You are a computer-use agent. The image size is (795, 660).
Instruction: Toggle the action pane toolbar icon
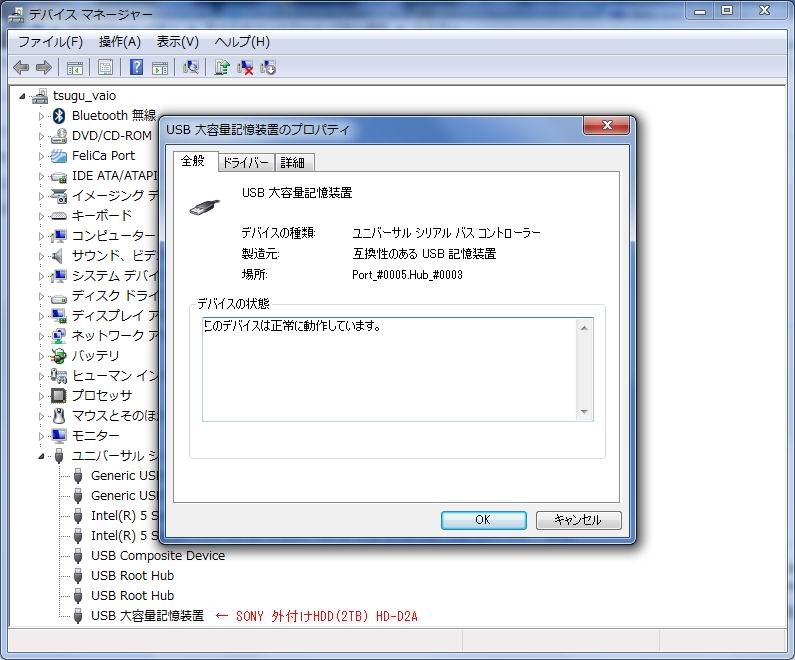[160, 67]
